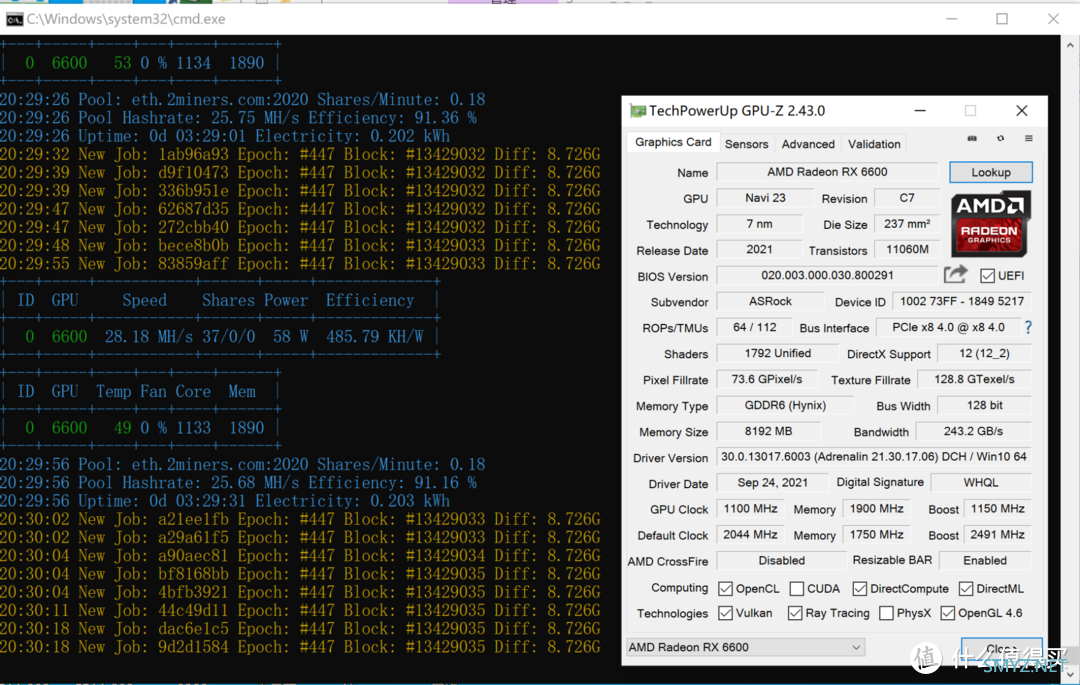Click the Uptime 0d 03:29:01 line
1080x685 pixels.
point(225,136)
